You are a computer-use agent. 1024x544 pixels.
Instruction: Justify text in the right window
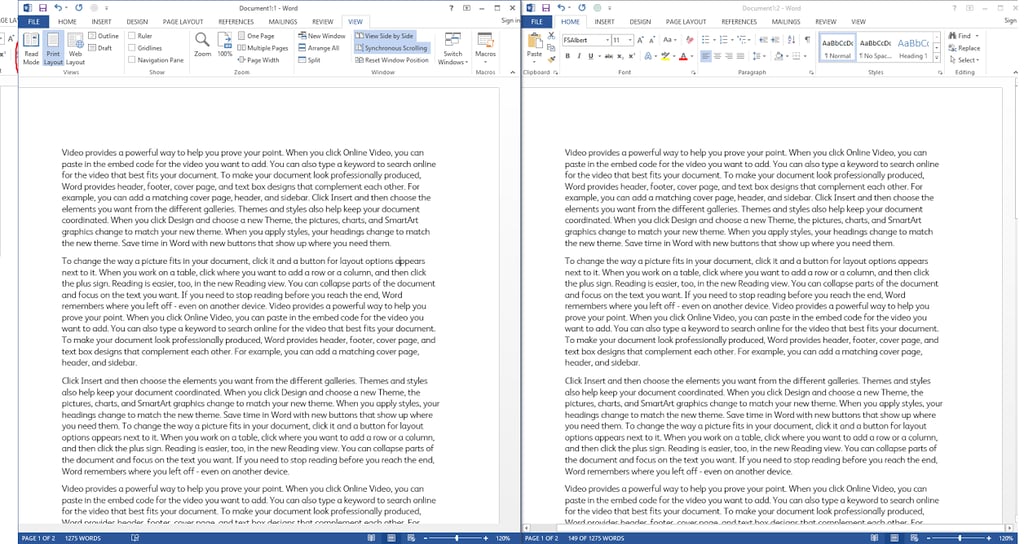pos(741,57)
